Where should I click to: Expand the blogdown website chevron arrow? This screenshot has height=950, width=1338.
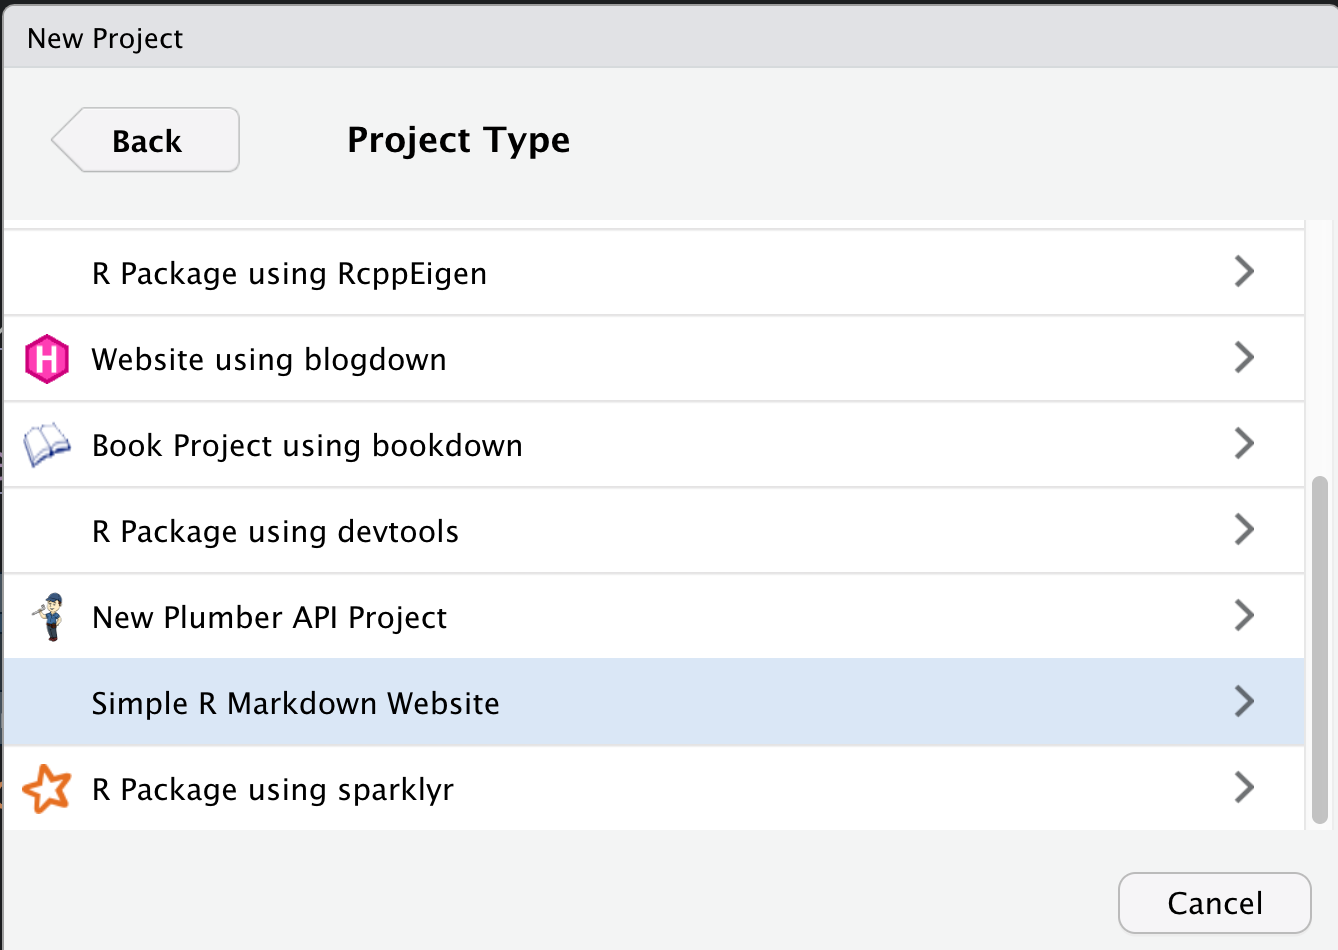(x=1244, y=357)
